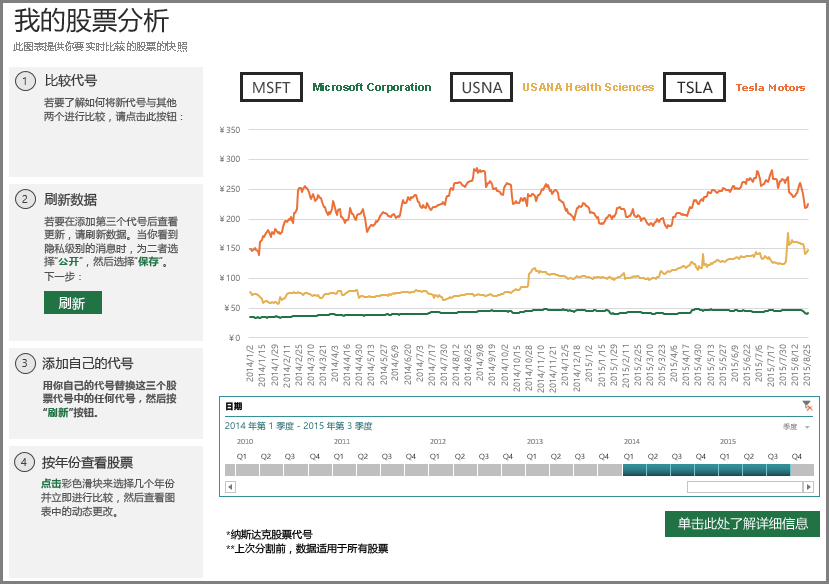Click the 比较代号 step heading
This screenshot has height=584, width=829.
70,81
